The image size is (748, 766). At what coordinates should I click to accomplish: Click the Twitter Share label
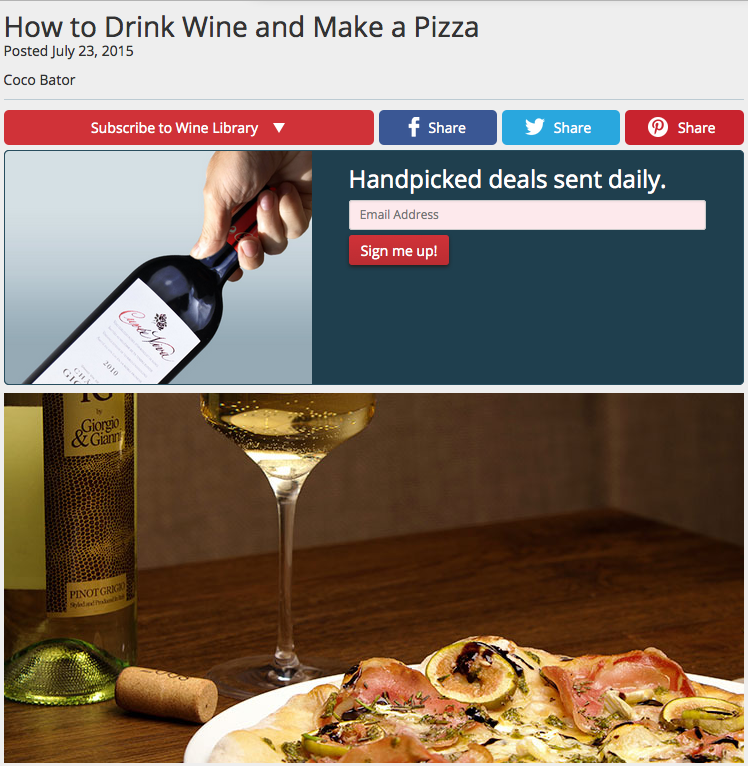(x=572, y=128)
